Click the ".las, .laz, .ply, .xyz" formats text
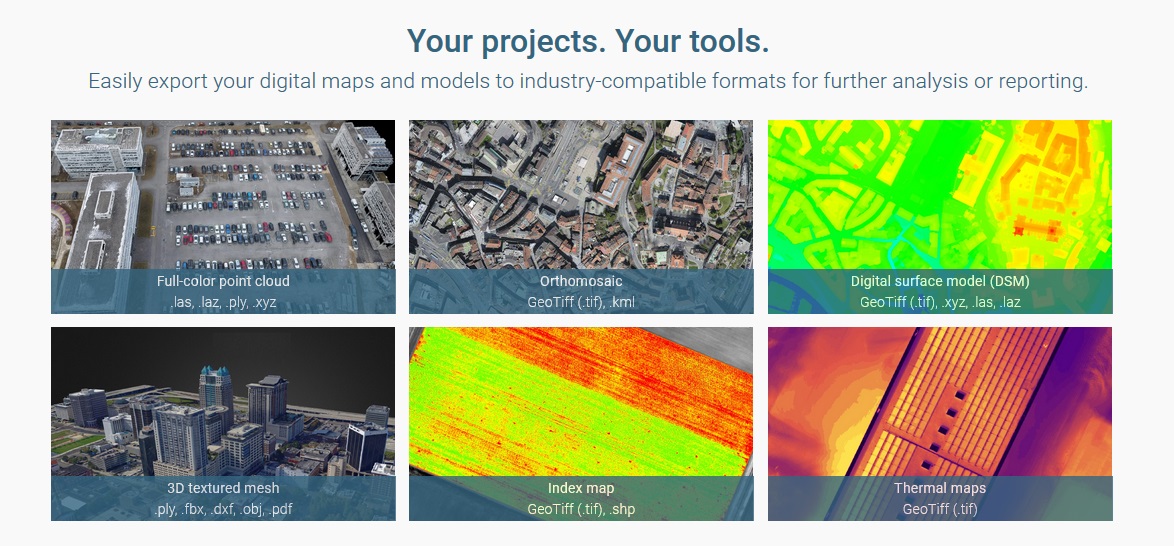The image size is (1174, 546). (223, 302)
